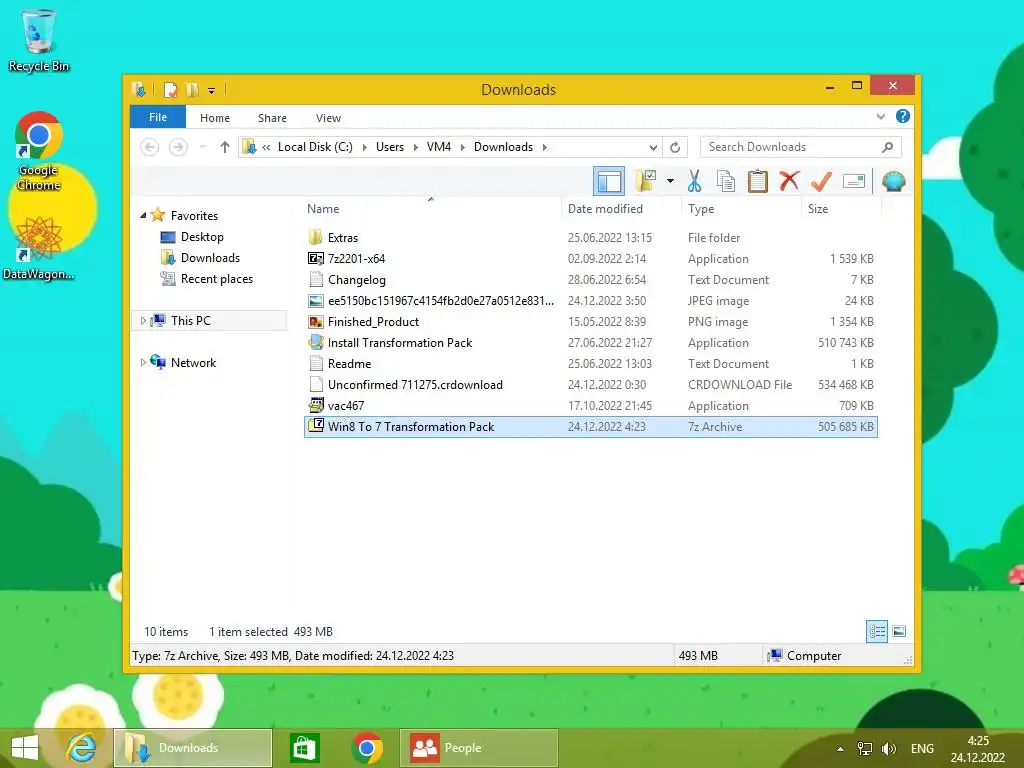Switch to Large icons view button

pos(899,631)
